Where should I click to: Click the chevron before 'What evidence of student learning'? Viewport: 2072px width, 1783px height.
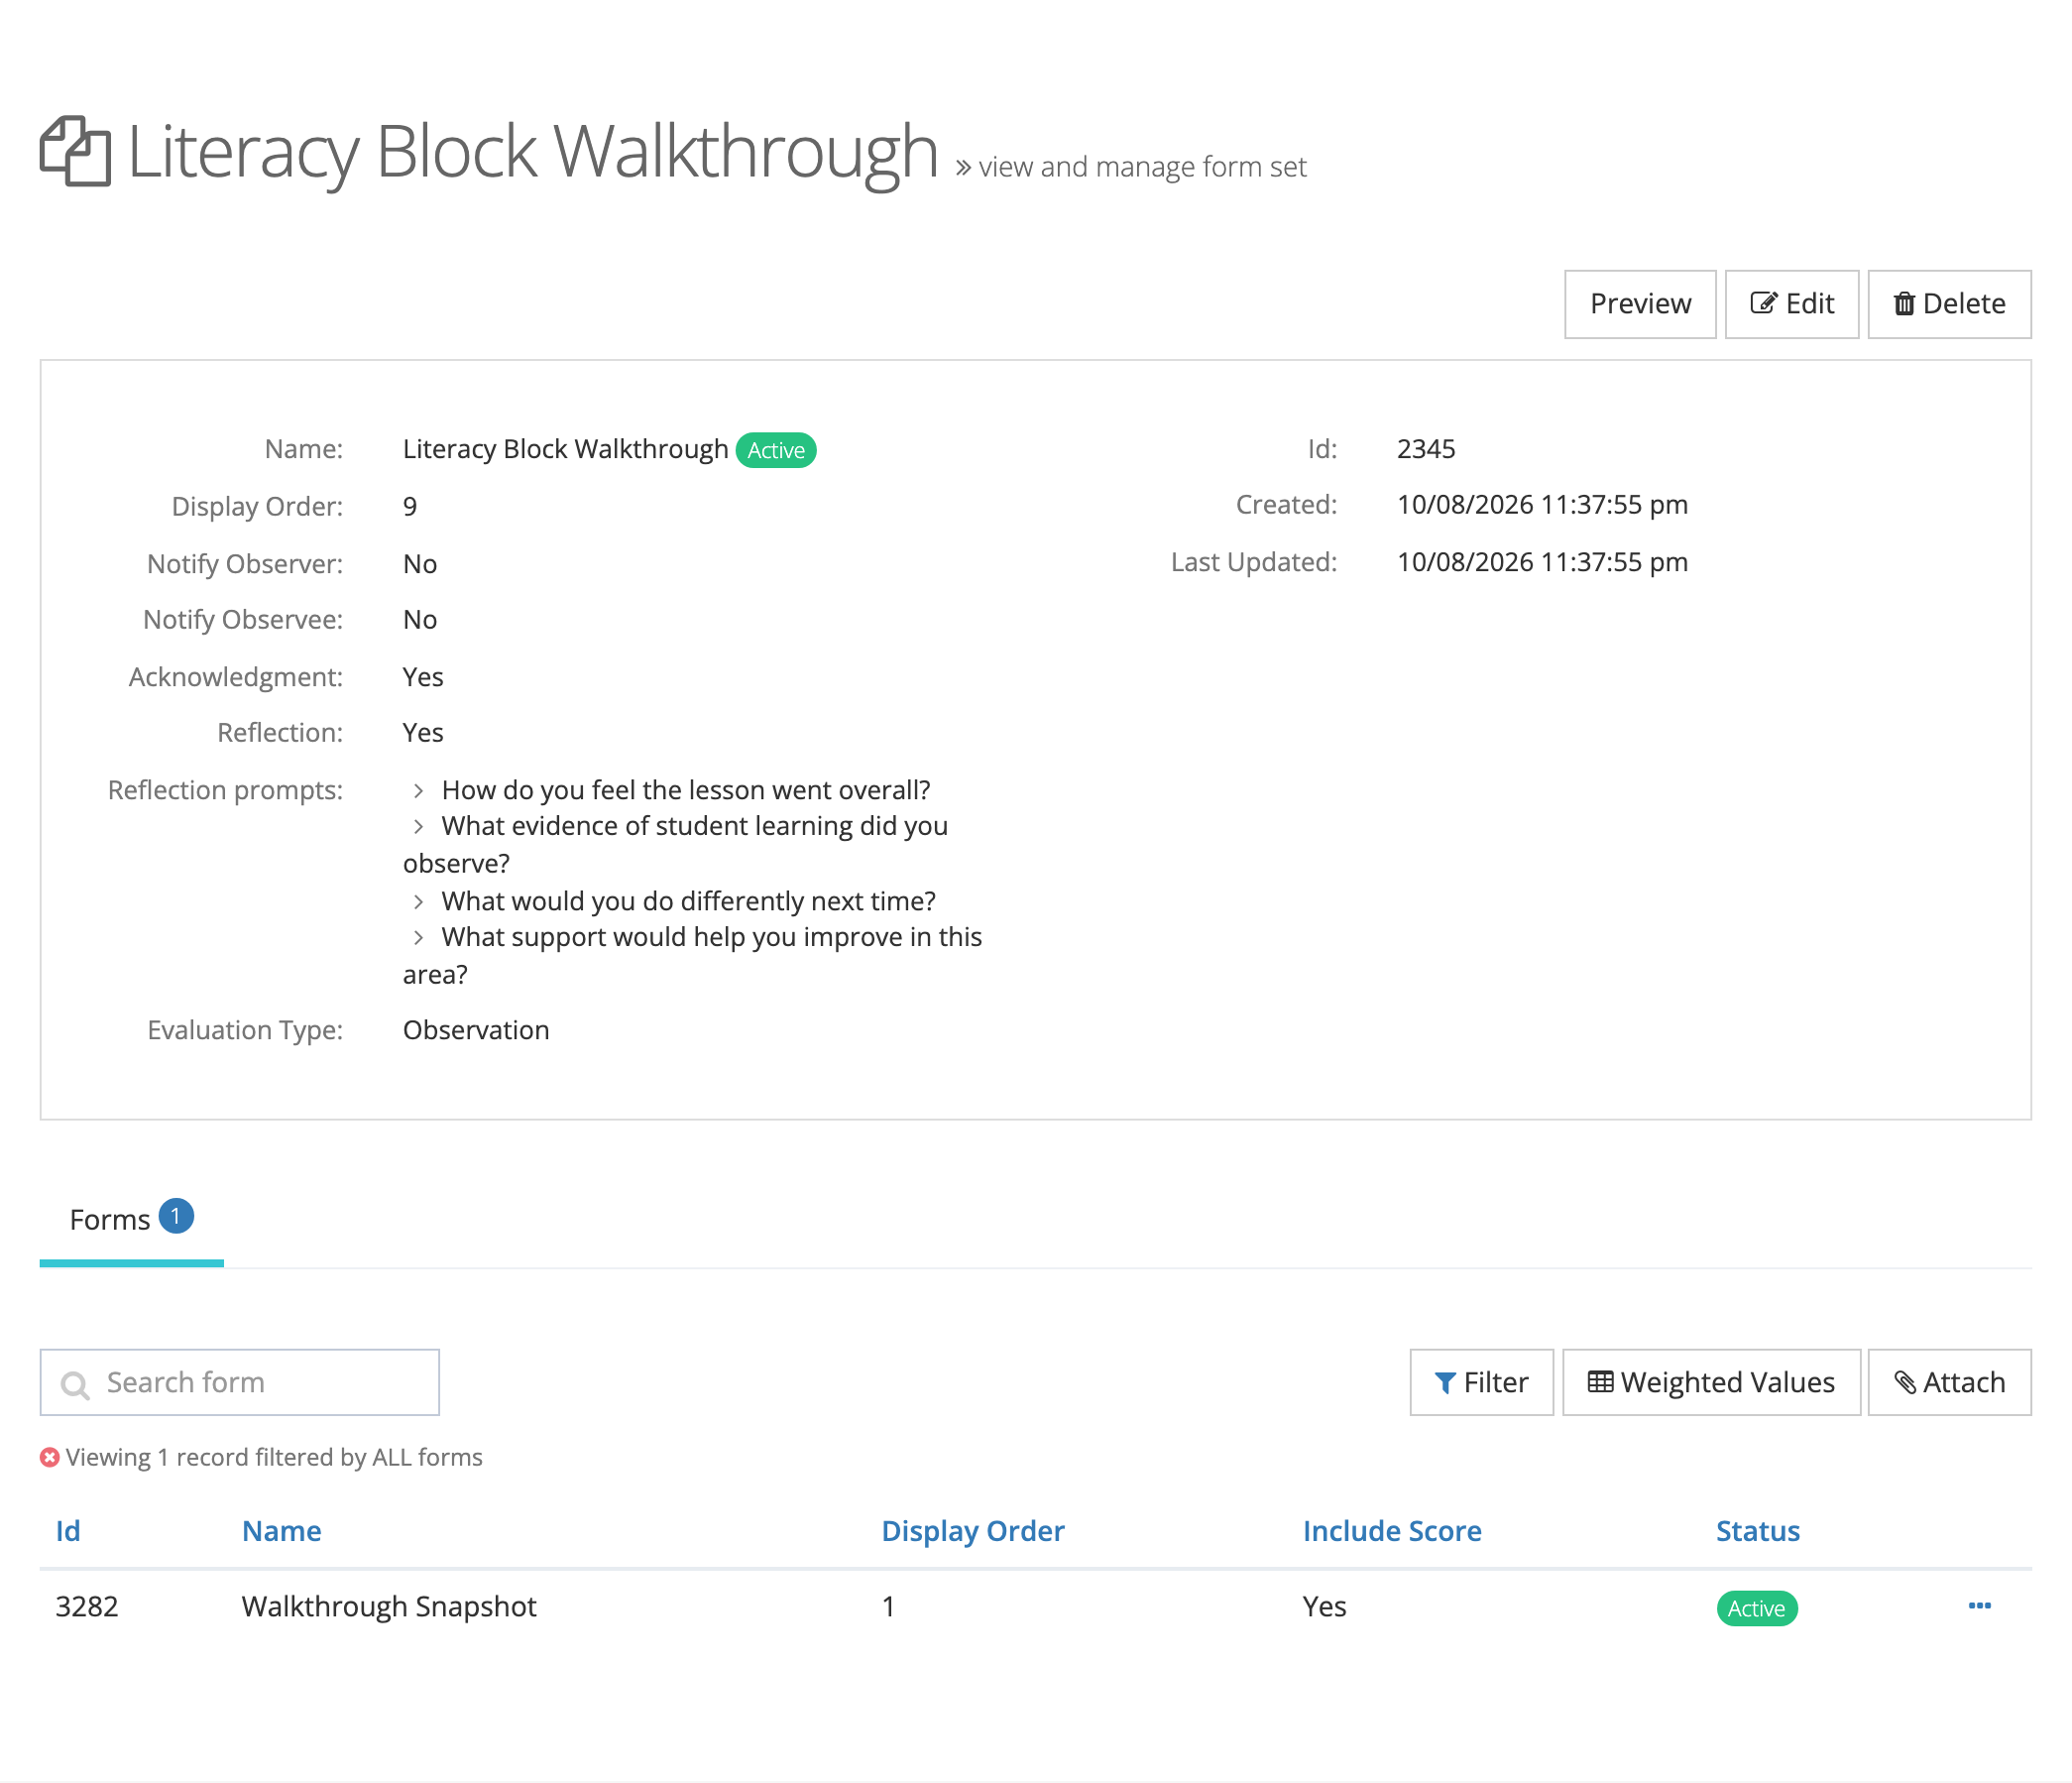point(419,826)
